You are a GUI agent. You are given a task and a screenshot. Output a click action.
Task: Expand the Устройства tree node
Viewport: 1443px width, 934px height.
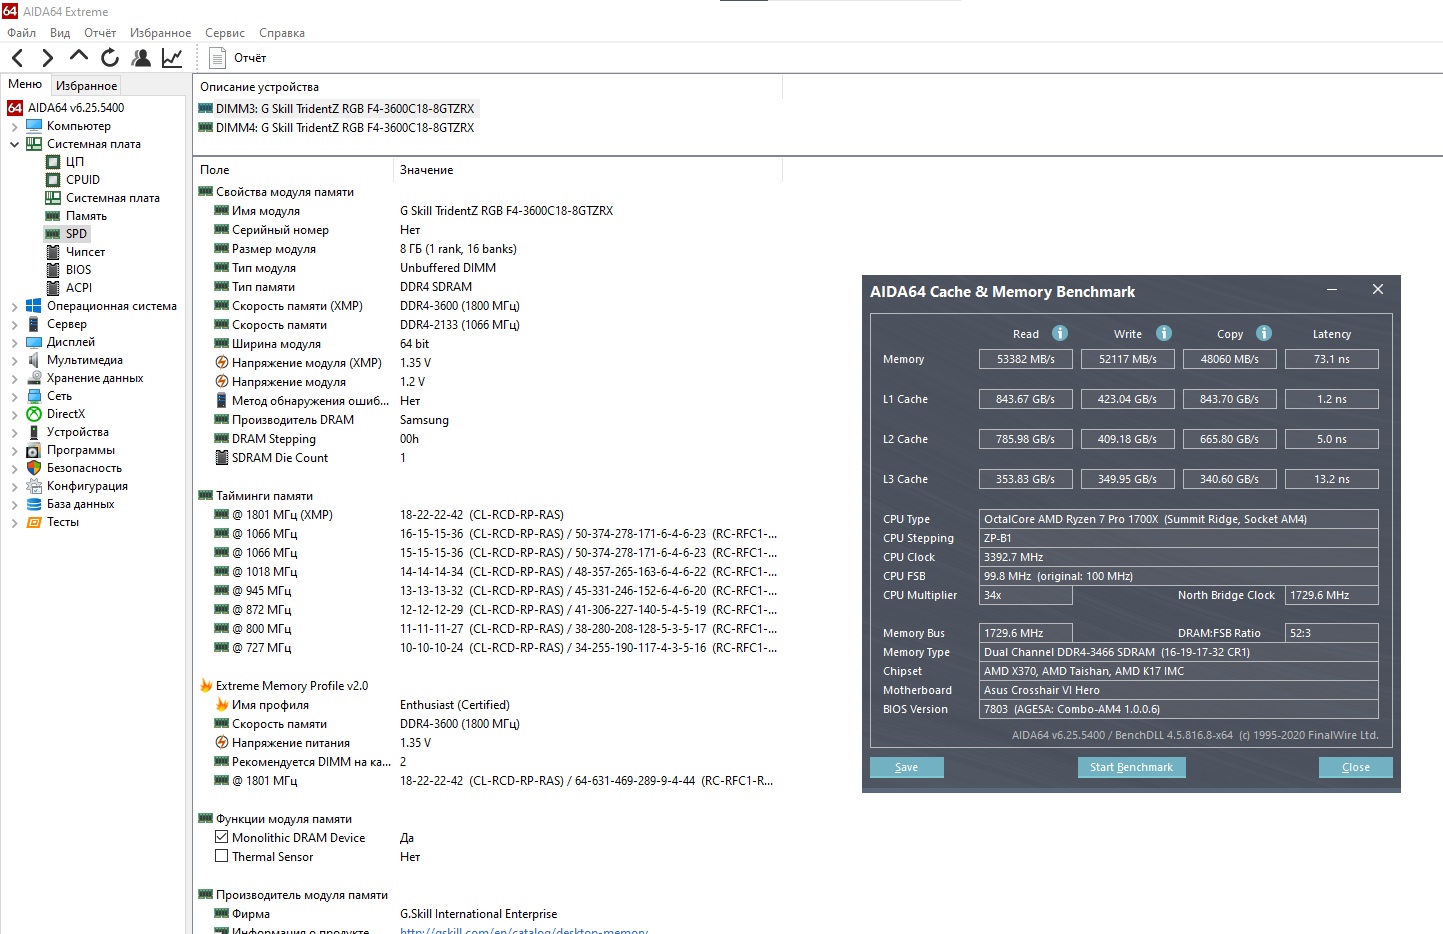[x=14, y=432]
